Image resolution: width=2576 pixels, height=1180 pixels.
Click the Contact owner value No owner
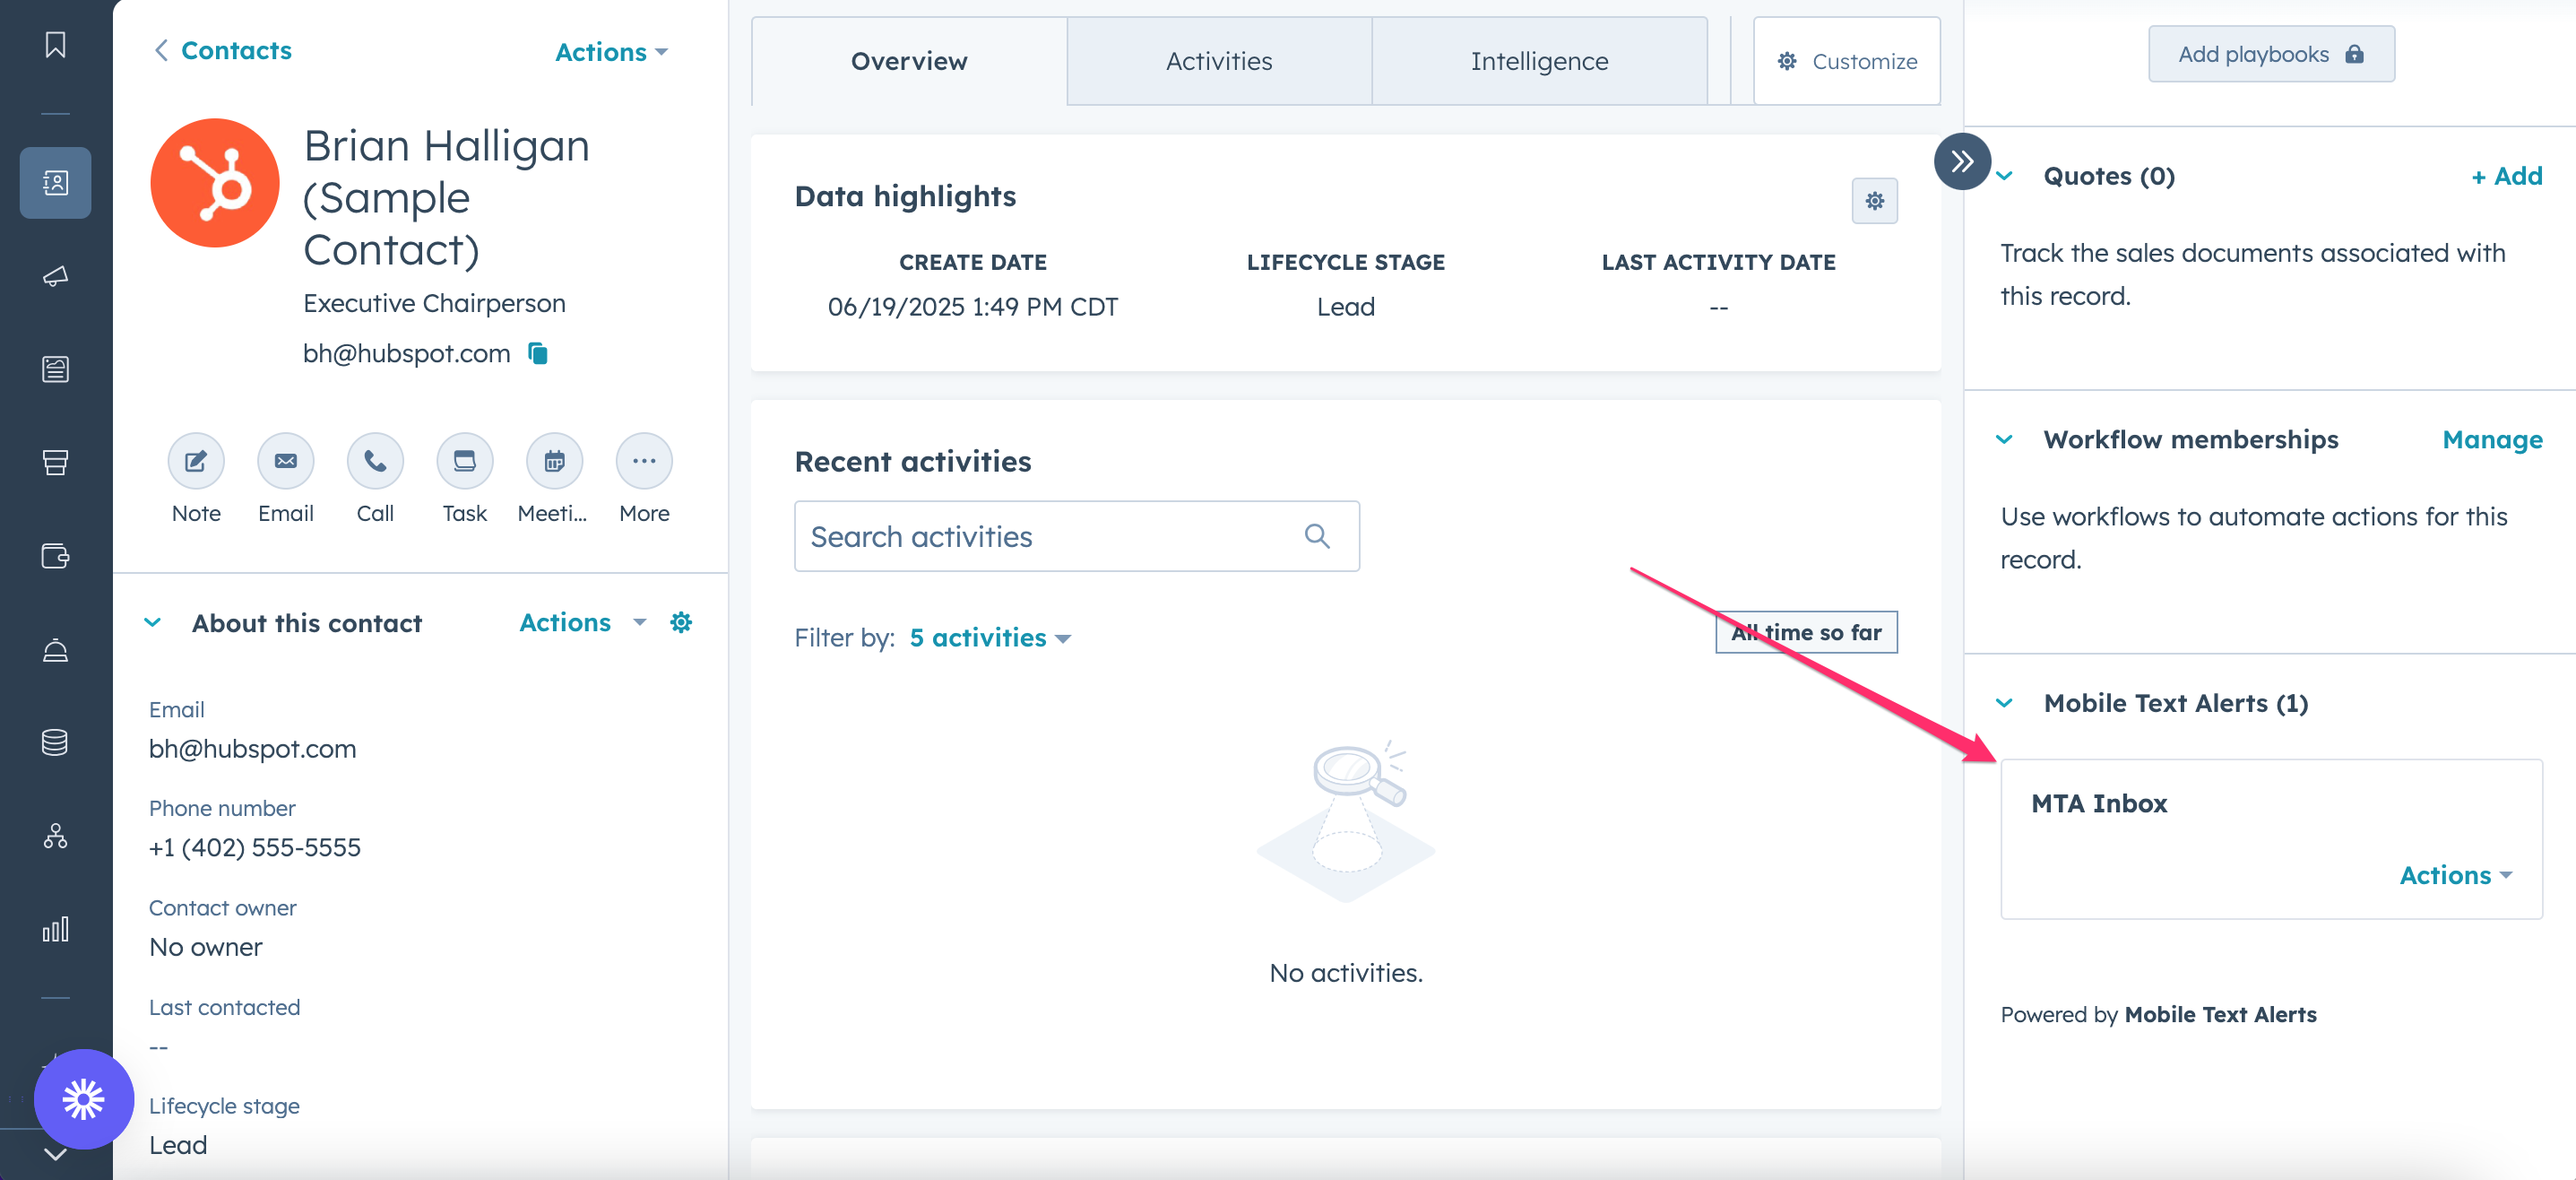point(206,946)
